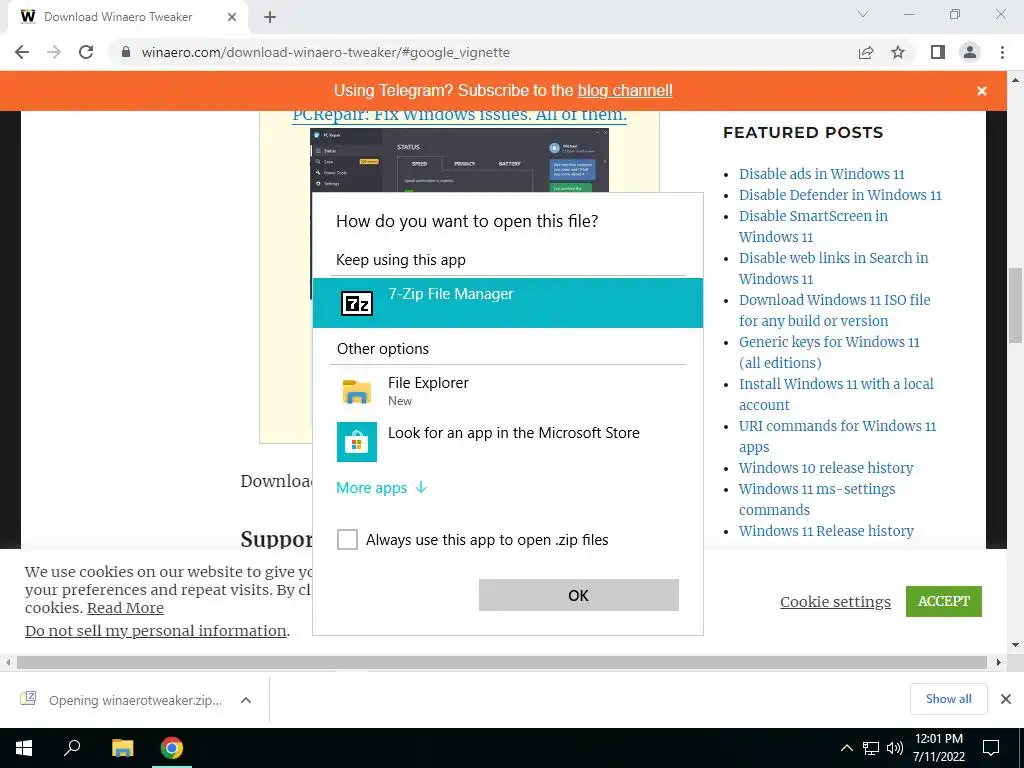
Task: Click the horizontal page scrollbar
Action: pyautogui.click(x=502, y=662)
